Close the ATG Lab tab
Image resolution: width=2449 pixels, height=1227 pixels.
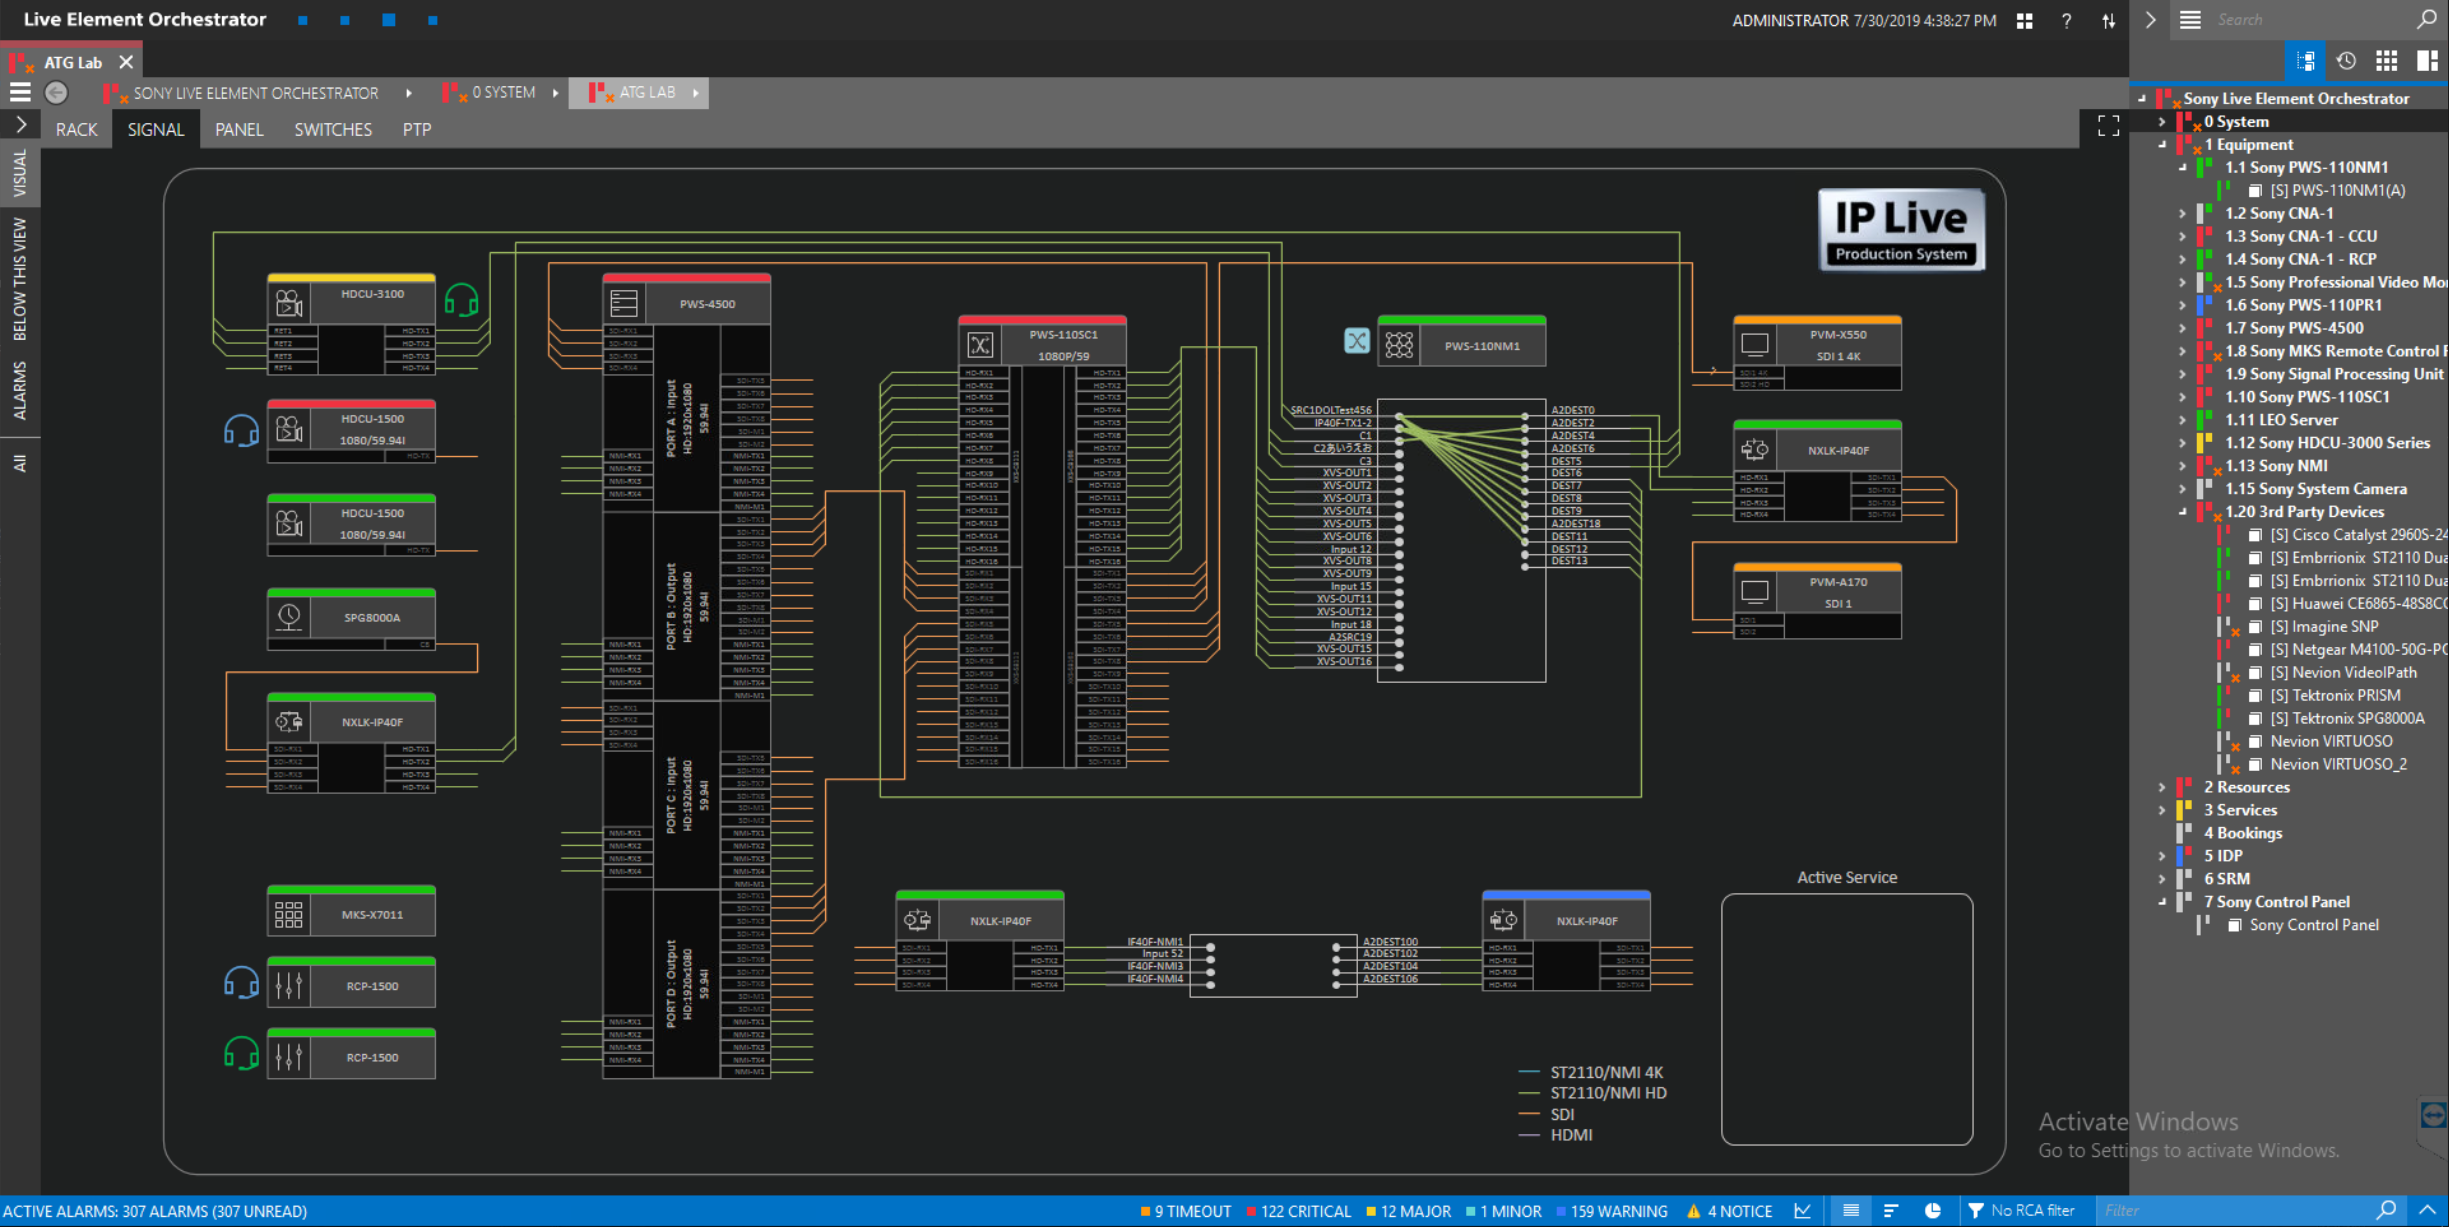pos(126,62)
